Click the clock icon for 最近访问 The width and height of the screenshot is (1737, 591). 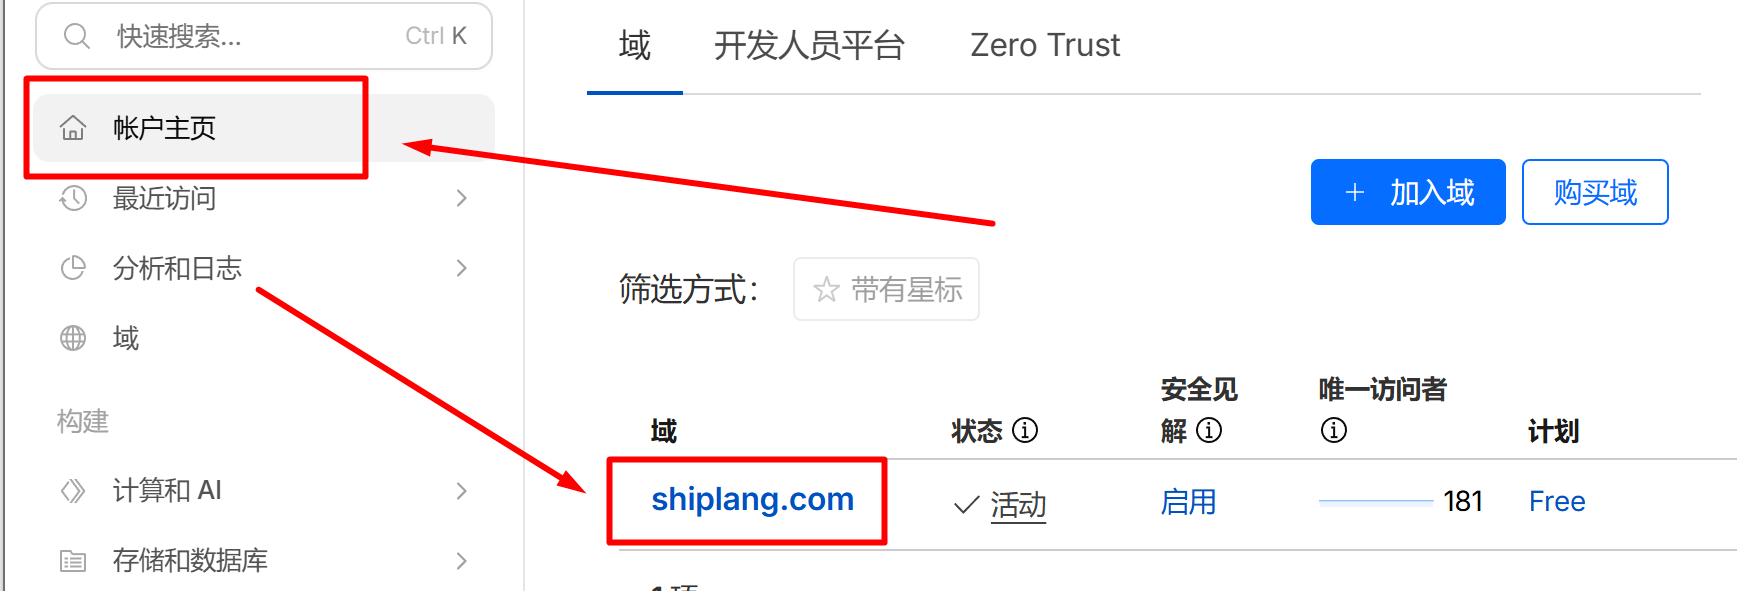click(x=73, y=198)
